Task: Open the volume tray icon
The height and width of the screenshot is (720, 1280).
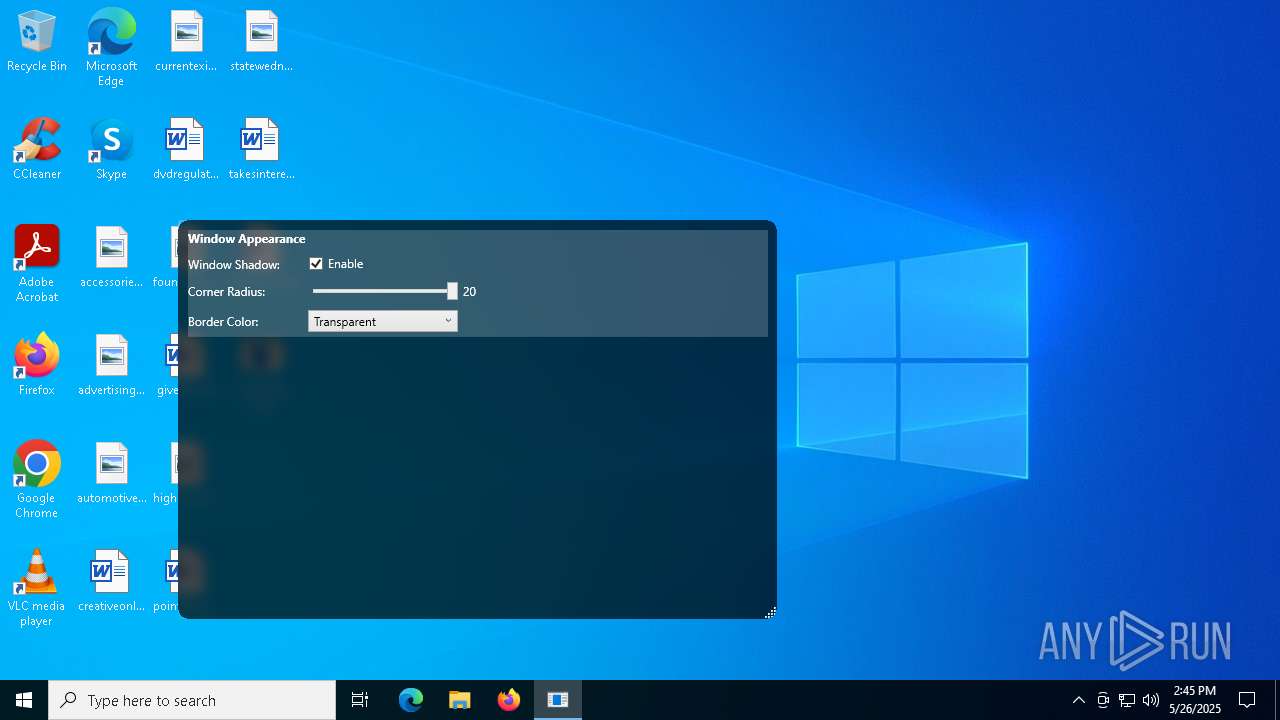Action: coord(1151,700)
